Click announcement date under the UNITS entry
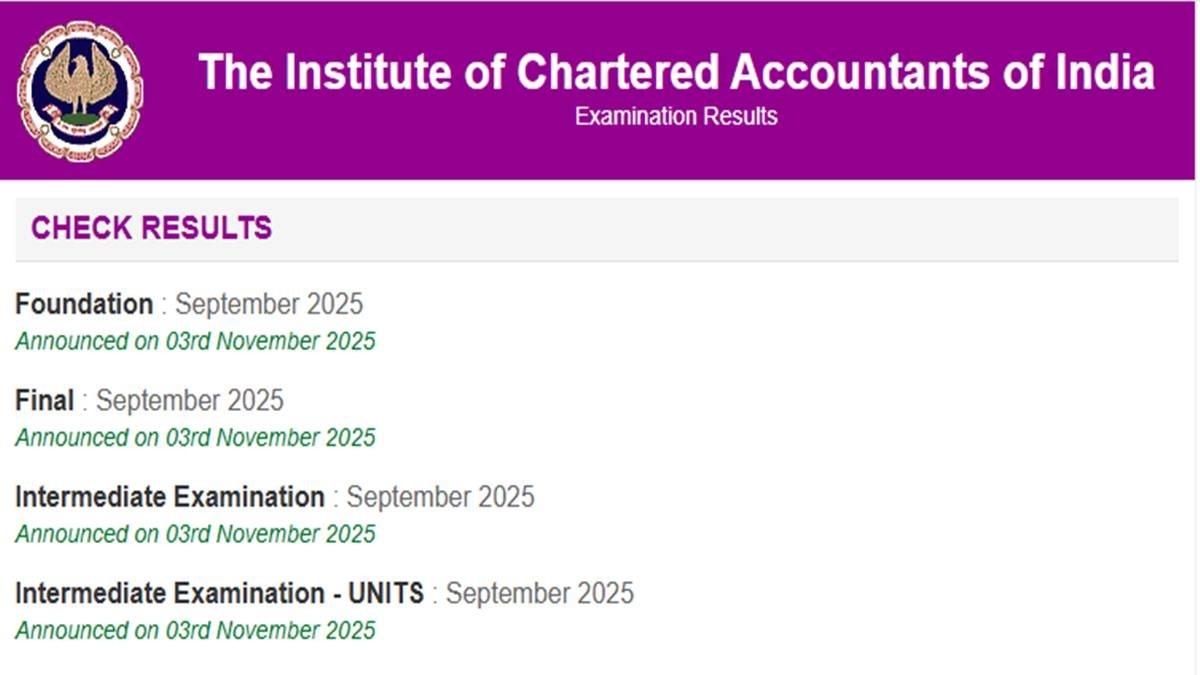The width and height of the screenshot is (1200, 675). [195, 631]
